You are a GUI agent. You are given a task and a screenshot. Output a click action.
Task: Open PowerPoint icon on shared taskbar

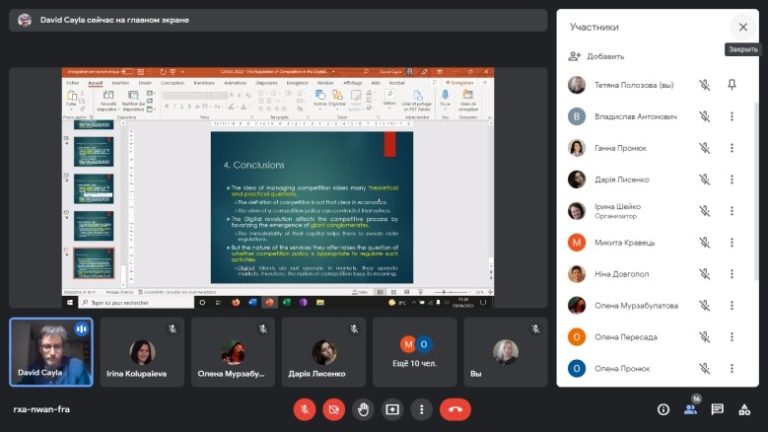tap(269, 303)
